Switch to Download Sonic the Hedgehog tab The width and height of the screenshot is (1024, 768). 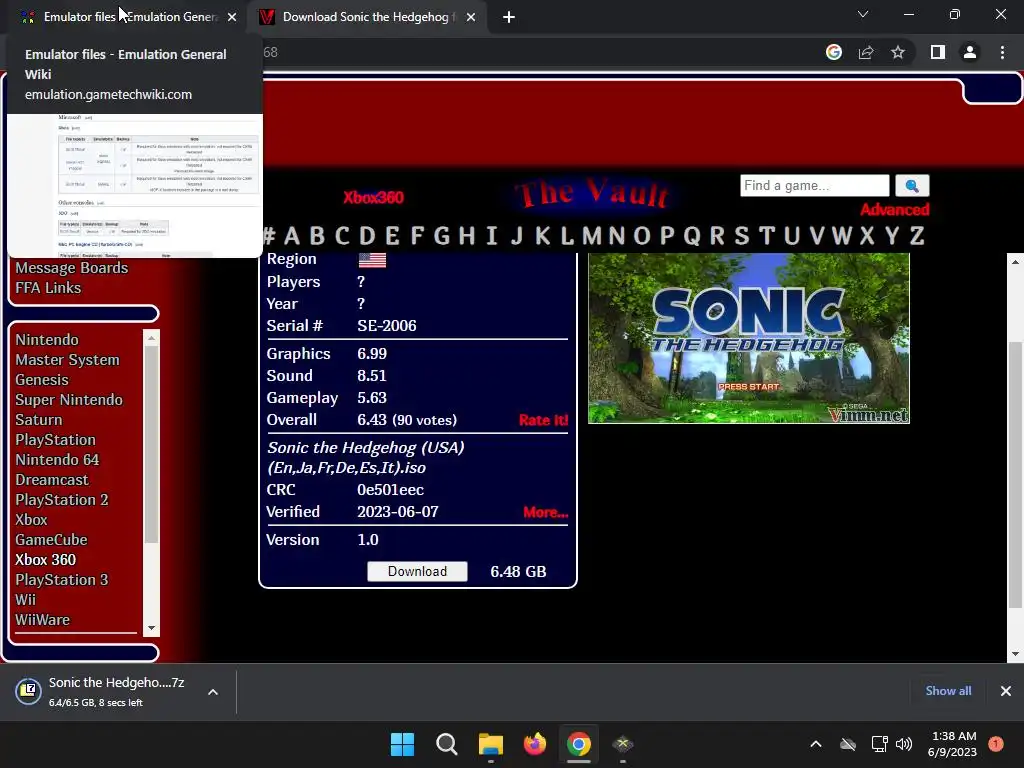click(366, 17)
